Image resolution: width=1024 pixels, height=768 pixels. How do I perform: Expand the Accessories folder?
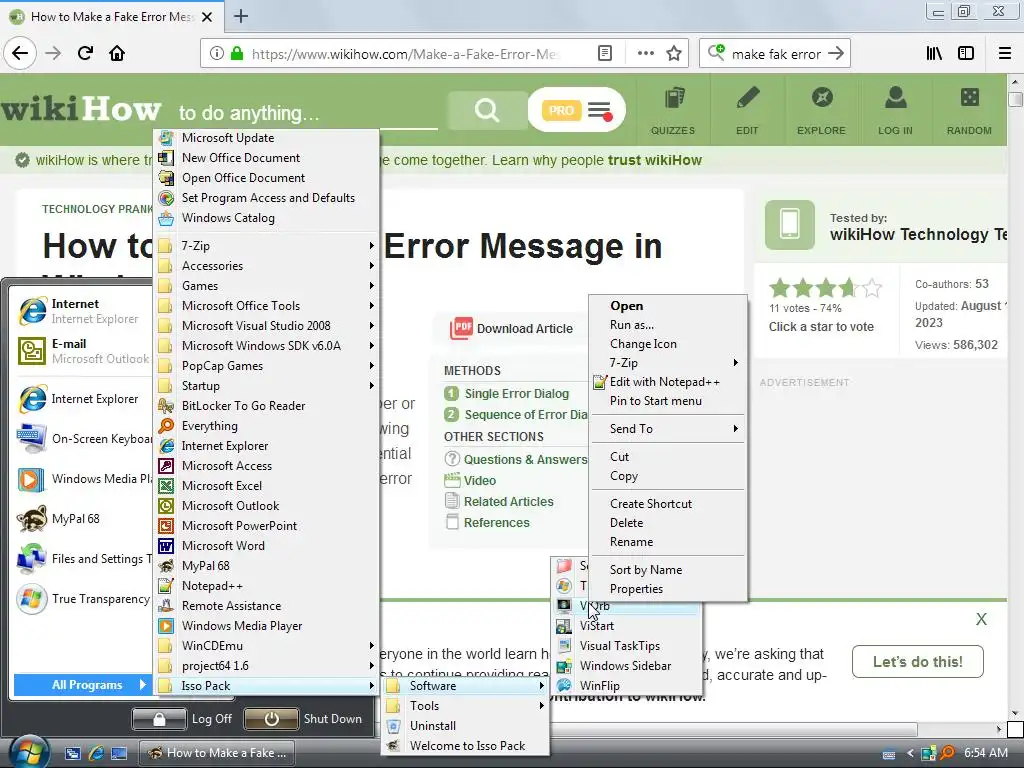266,266
